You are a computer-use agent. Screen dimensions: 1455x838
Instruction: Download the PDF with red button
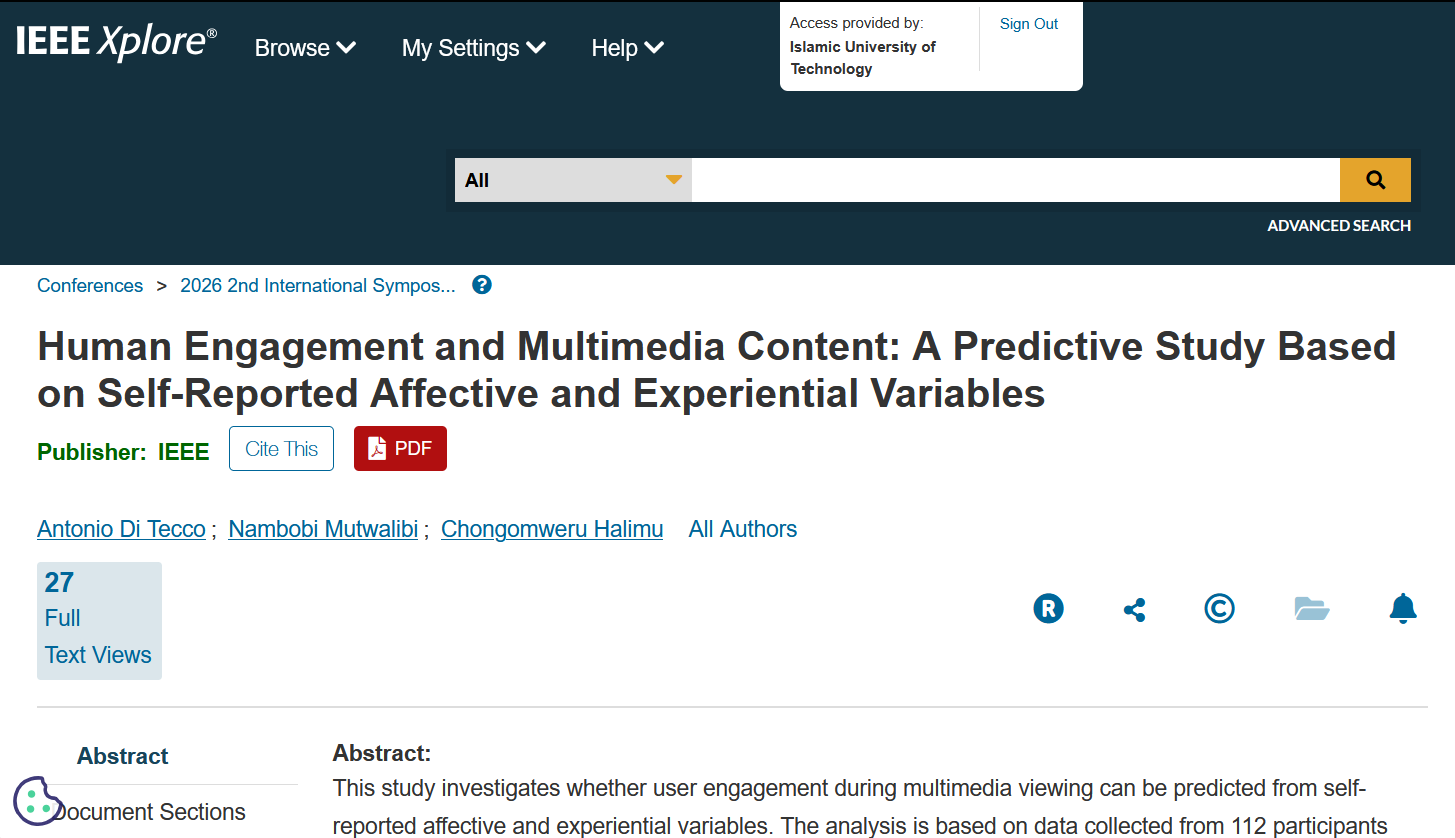[400, 448]
